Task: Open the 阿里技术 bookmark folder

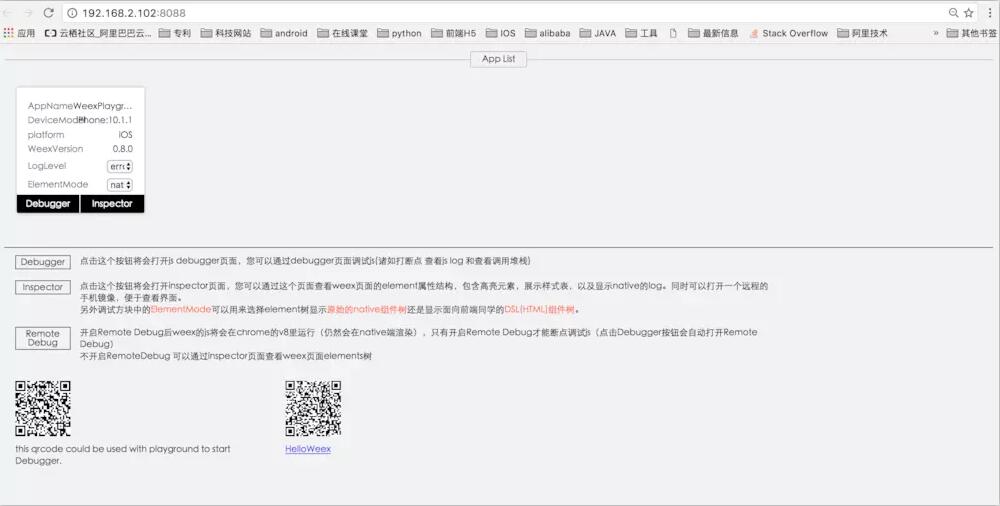Action: 862,33
